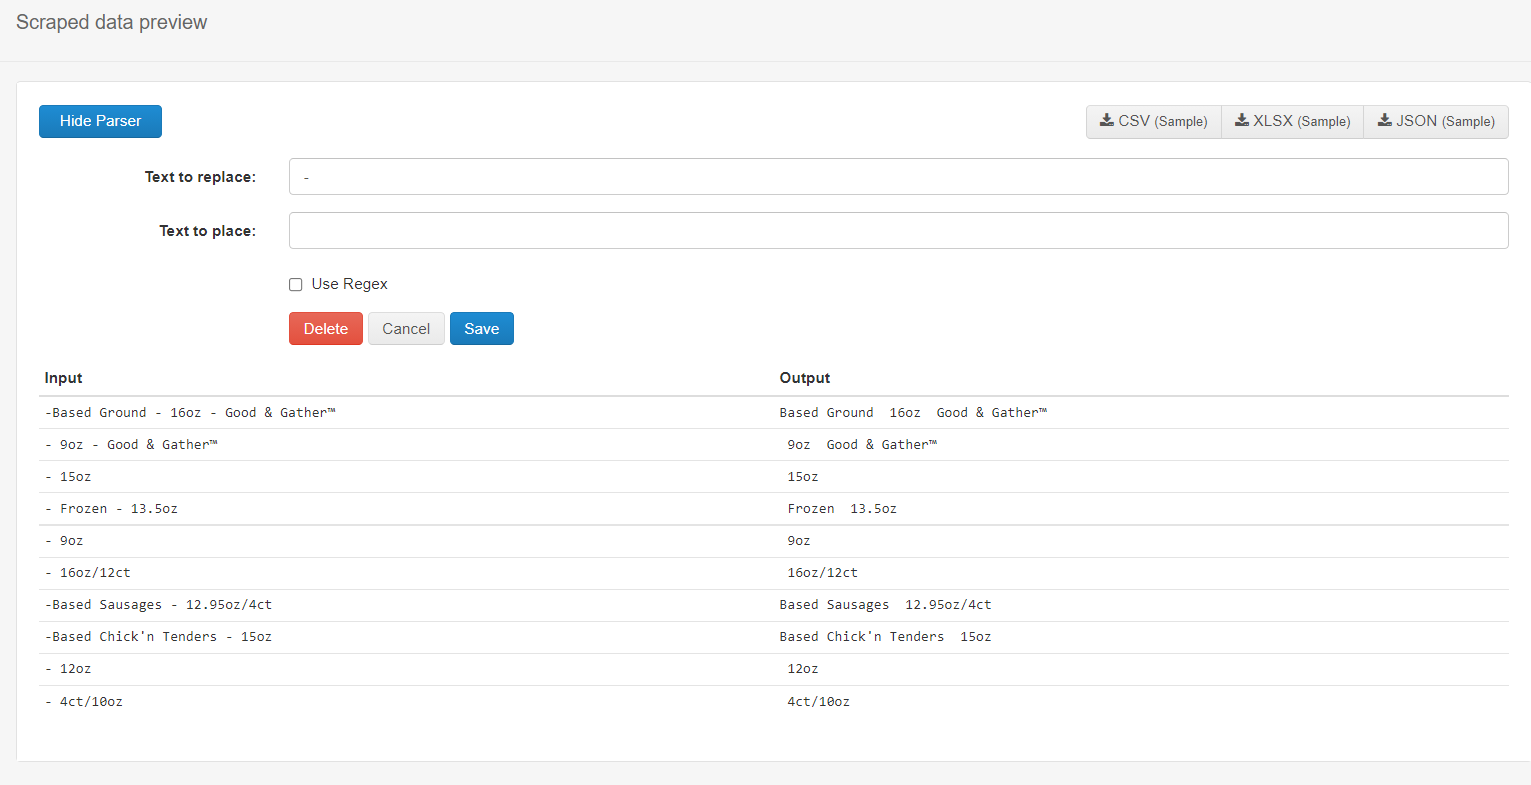
Task: Click the 'Scraped data preview' heading
Action: 112,22
